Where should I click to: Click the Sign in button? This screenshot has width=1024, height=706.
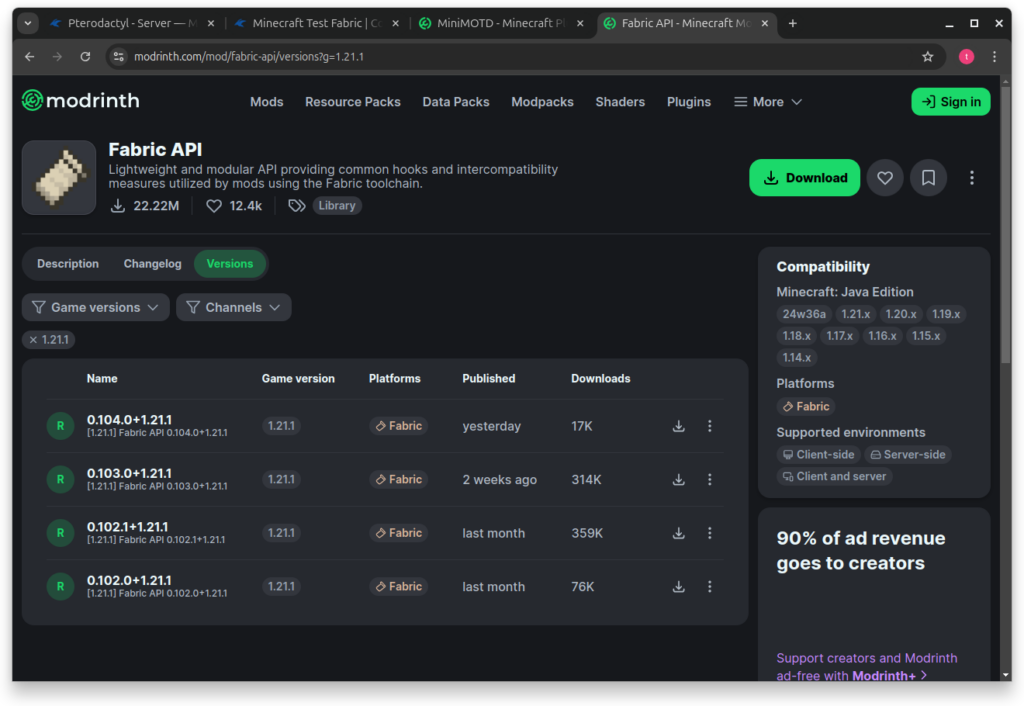pyautogui.click(x=950, y=102)
